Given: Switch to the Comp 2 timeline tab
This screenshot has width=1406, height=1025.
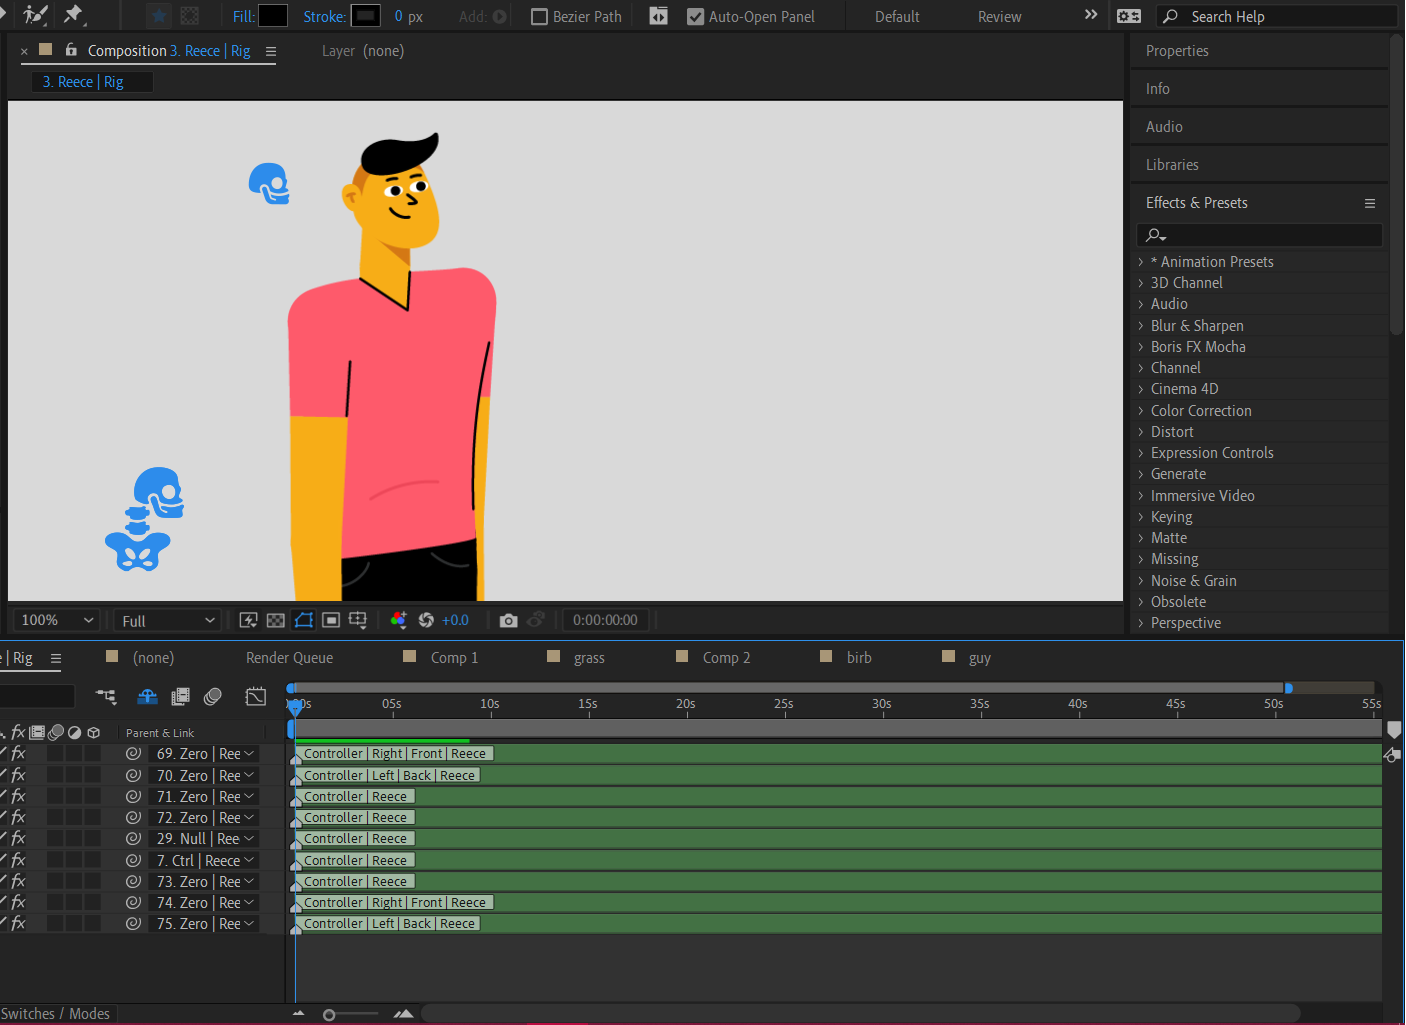Looking at the screenshot, I should (726, 658).
